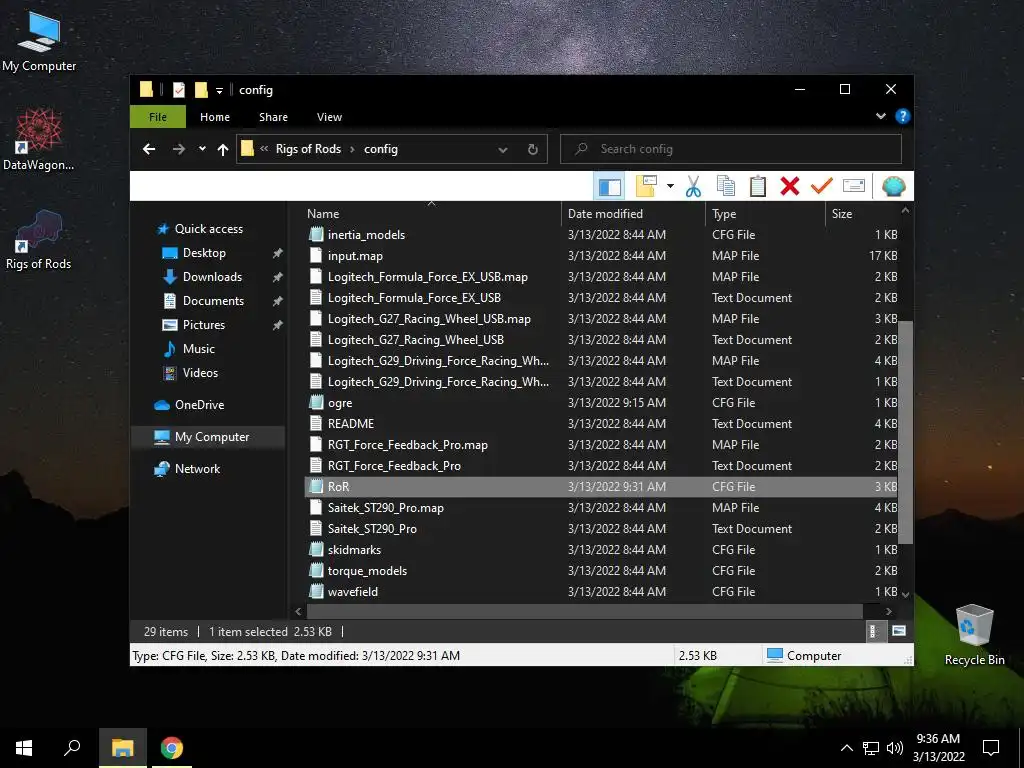Select the ogre CFG file
The height and width of the screenshot is (768, 1024).
[x=602, y=403]
